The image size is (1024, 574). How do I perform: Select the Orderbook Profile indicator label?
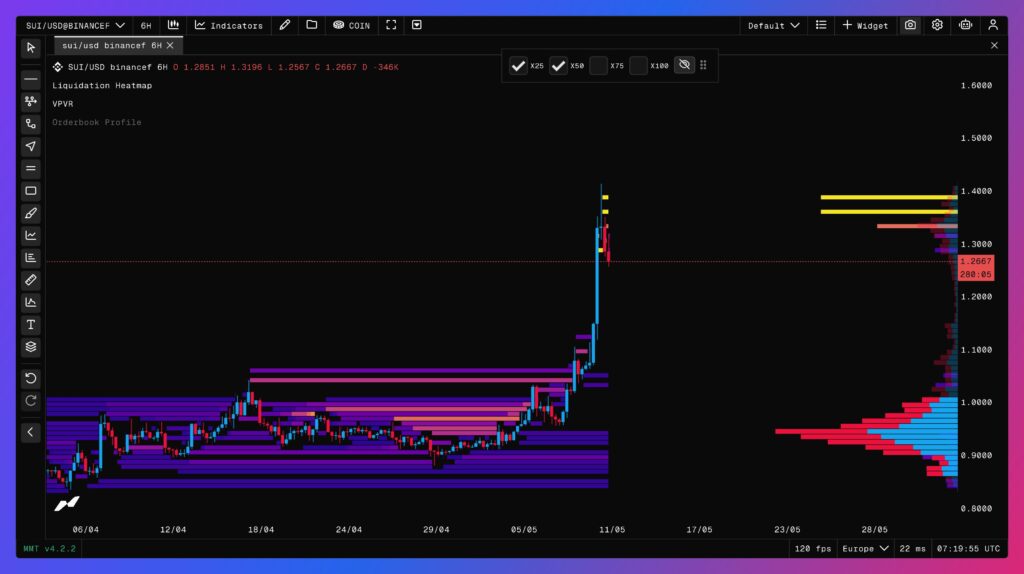pyautogui.click(x=97, y=122)
